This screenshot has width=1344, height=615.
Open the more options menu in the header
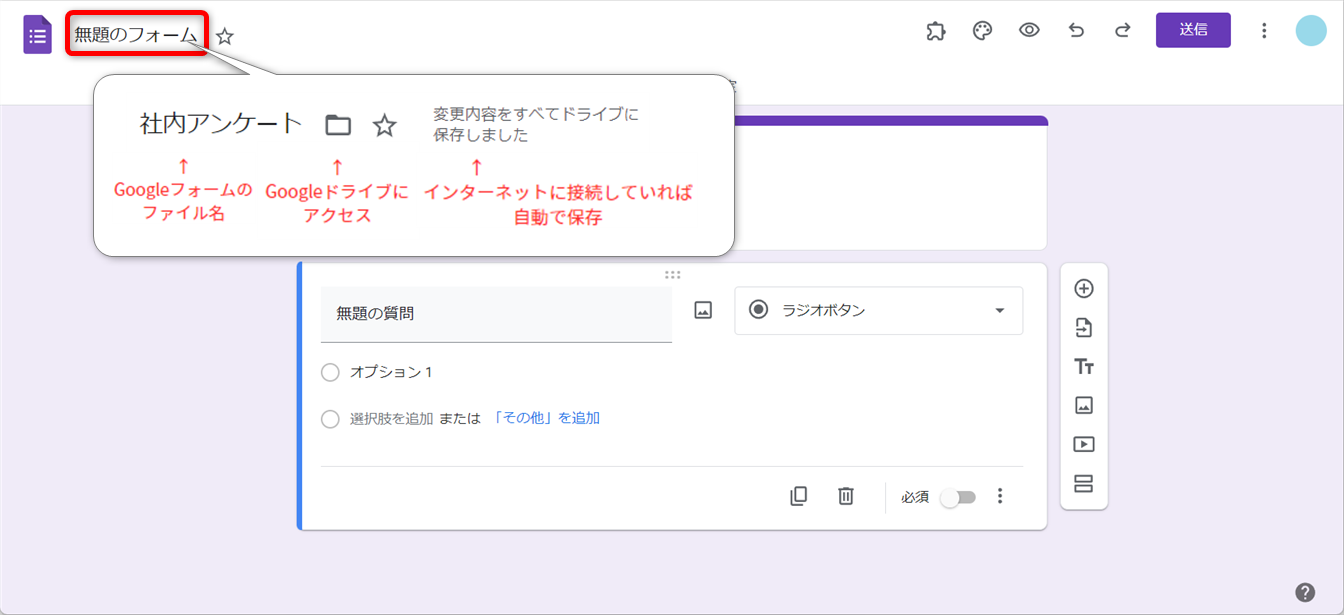pyautogui.click(x=1264, y=31)
